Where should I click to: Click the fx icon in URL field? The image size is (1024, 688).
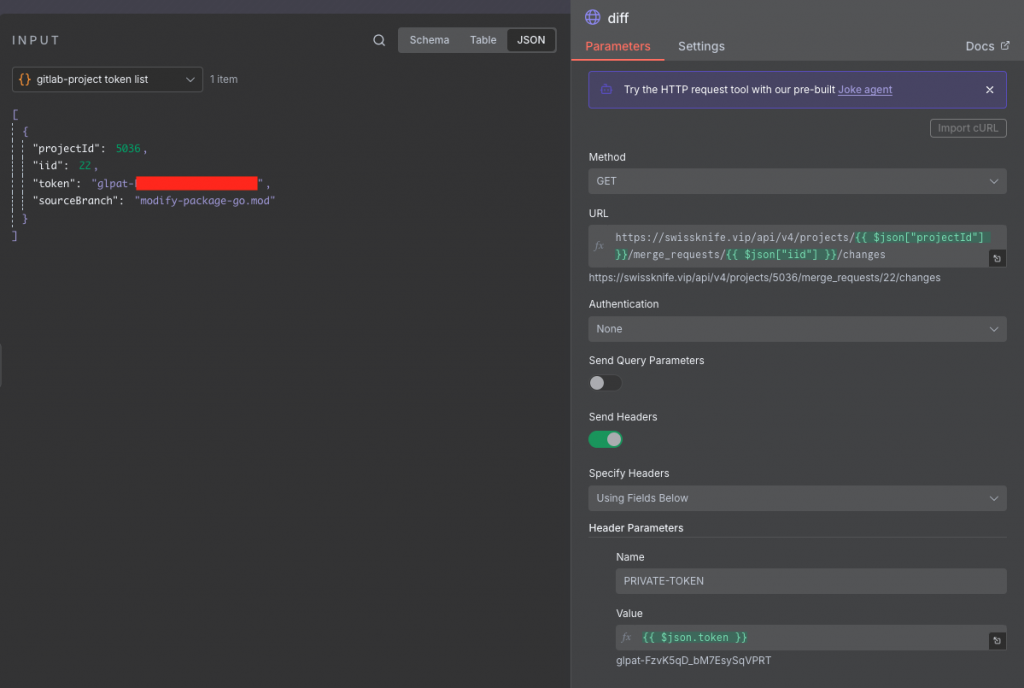[599, 246]
